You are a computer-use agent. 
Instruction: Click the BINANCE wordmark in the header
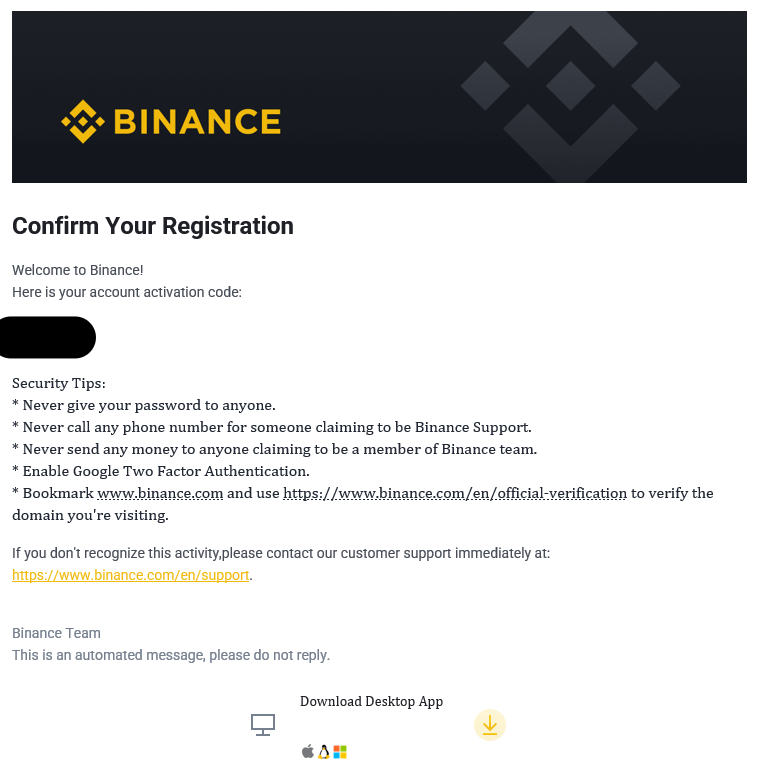click(x=197, y=122)
